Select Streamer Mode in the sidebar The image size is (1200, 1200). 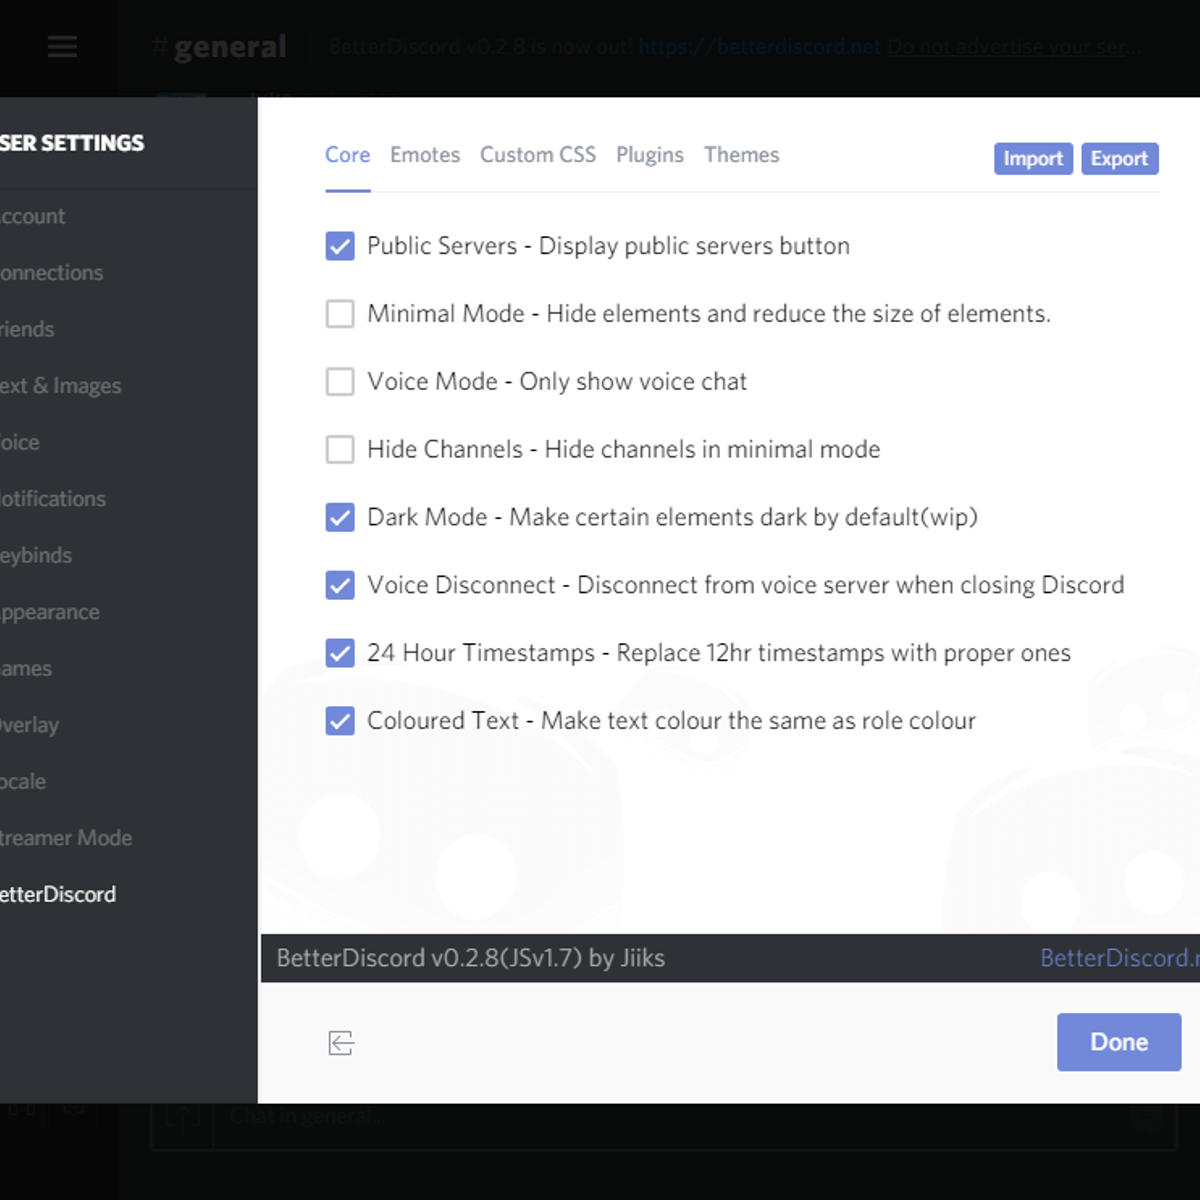point(66,838)
